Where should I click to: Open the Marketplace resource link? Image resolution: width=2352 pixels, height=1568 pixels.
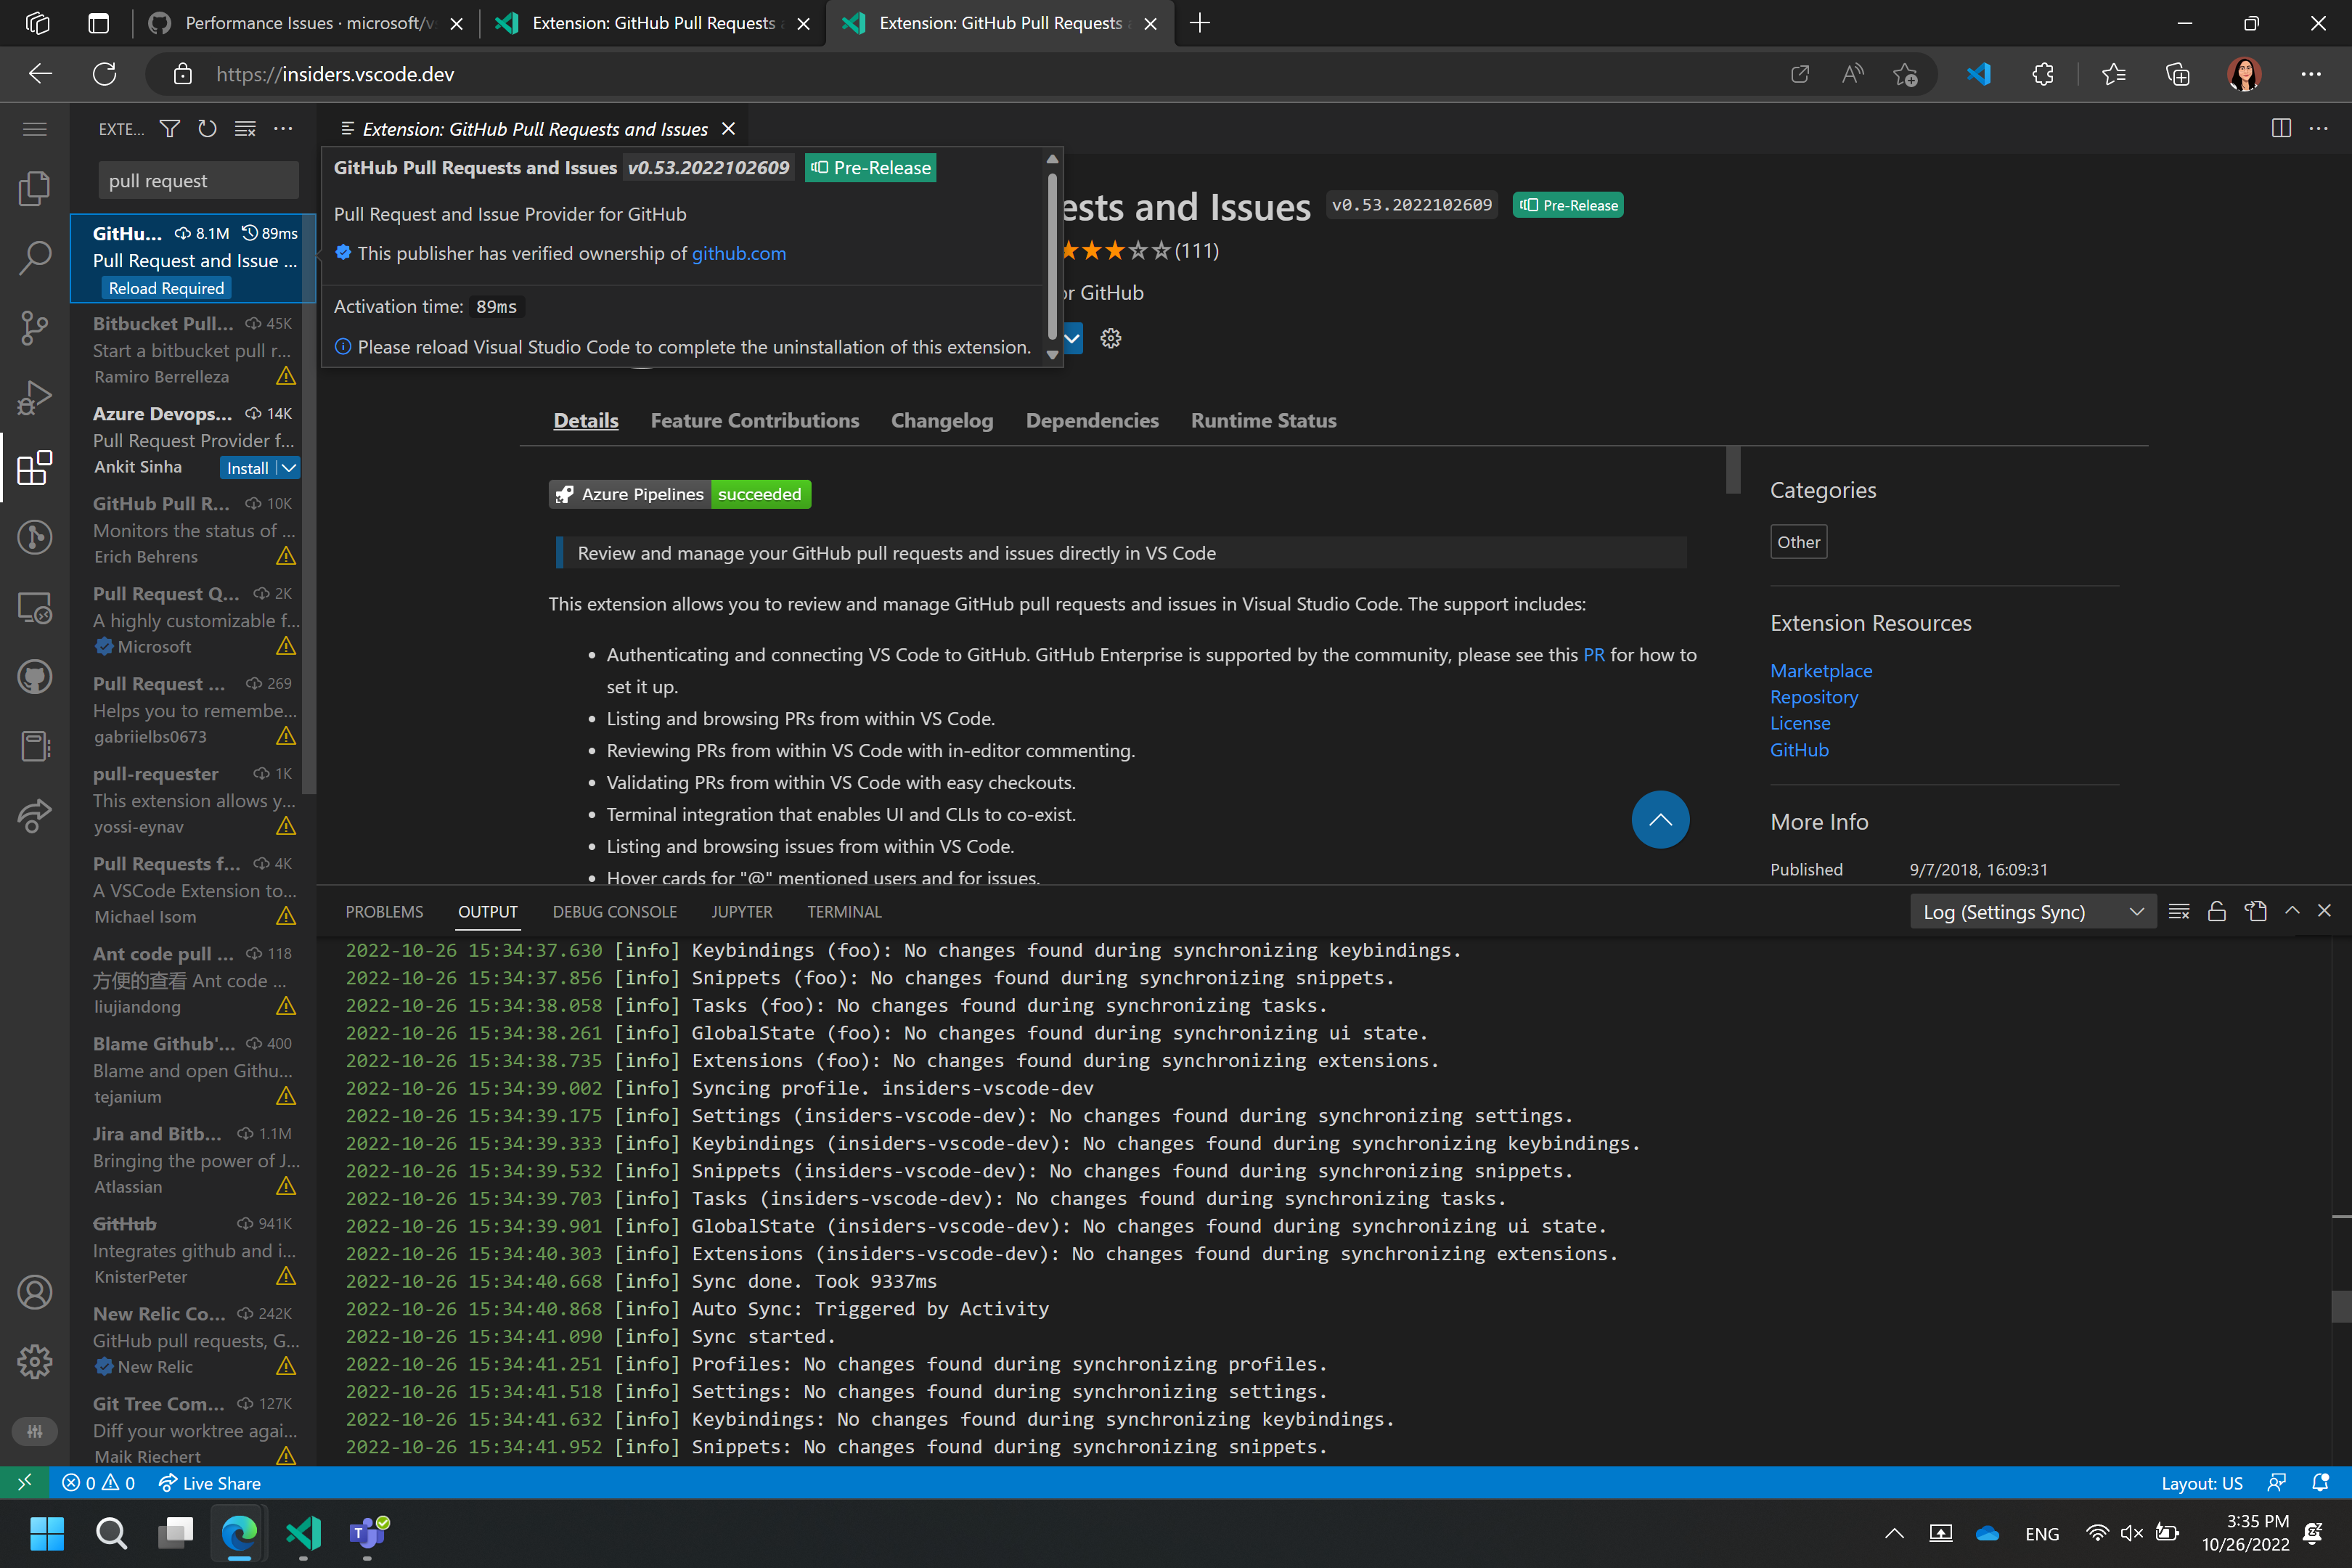click(1820, 670)
